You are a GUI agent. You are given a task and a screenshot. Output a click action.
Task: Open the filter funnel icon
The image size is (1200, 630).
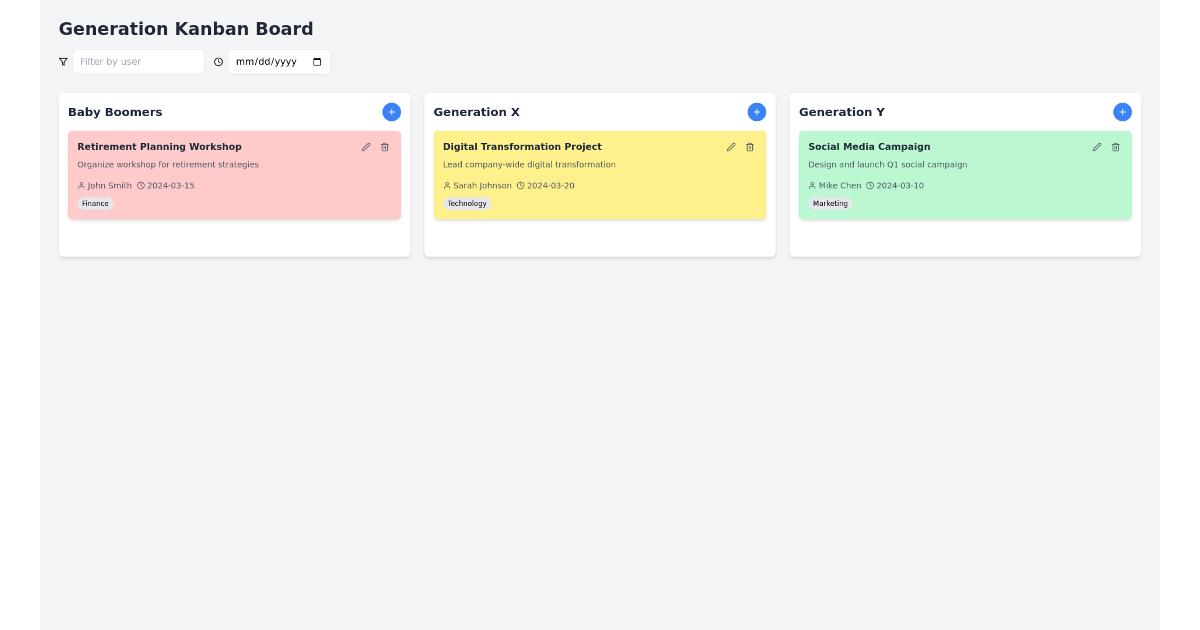click(x=63, y=61)
